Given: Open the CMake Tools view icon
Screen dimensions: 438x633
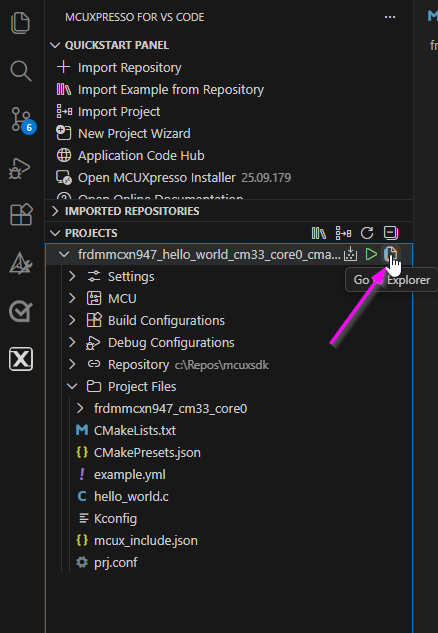Looking at the screenshot, I should [x=20, y=263].
